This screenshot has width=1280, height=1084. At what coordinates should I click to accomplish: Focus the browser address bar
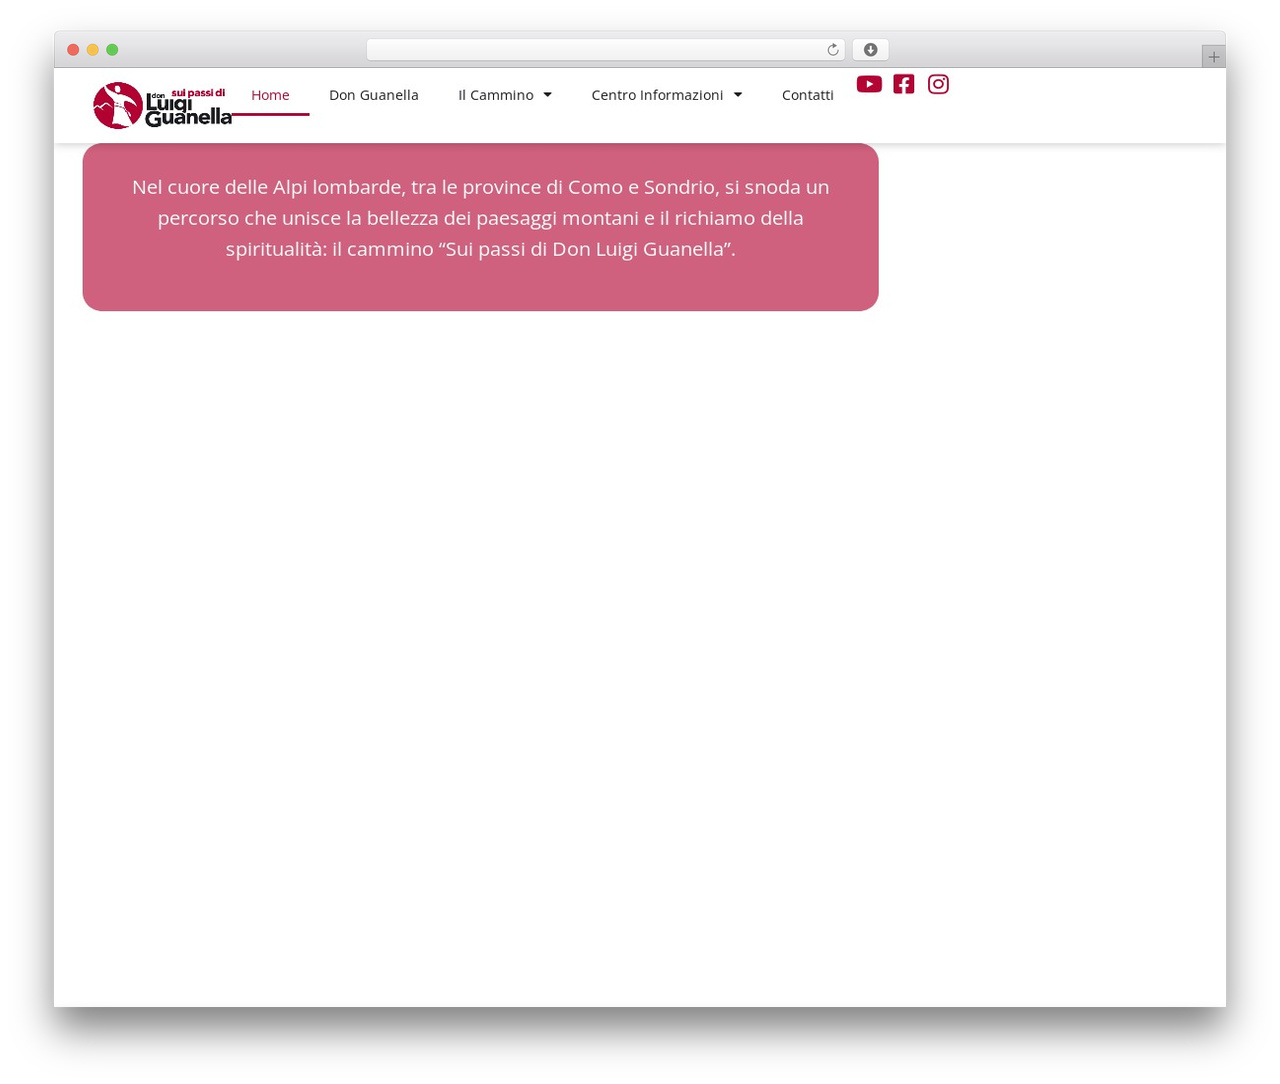pyautogui.click(x=606, y=50)
